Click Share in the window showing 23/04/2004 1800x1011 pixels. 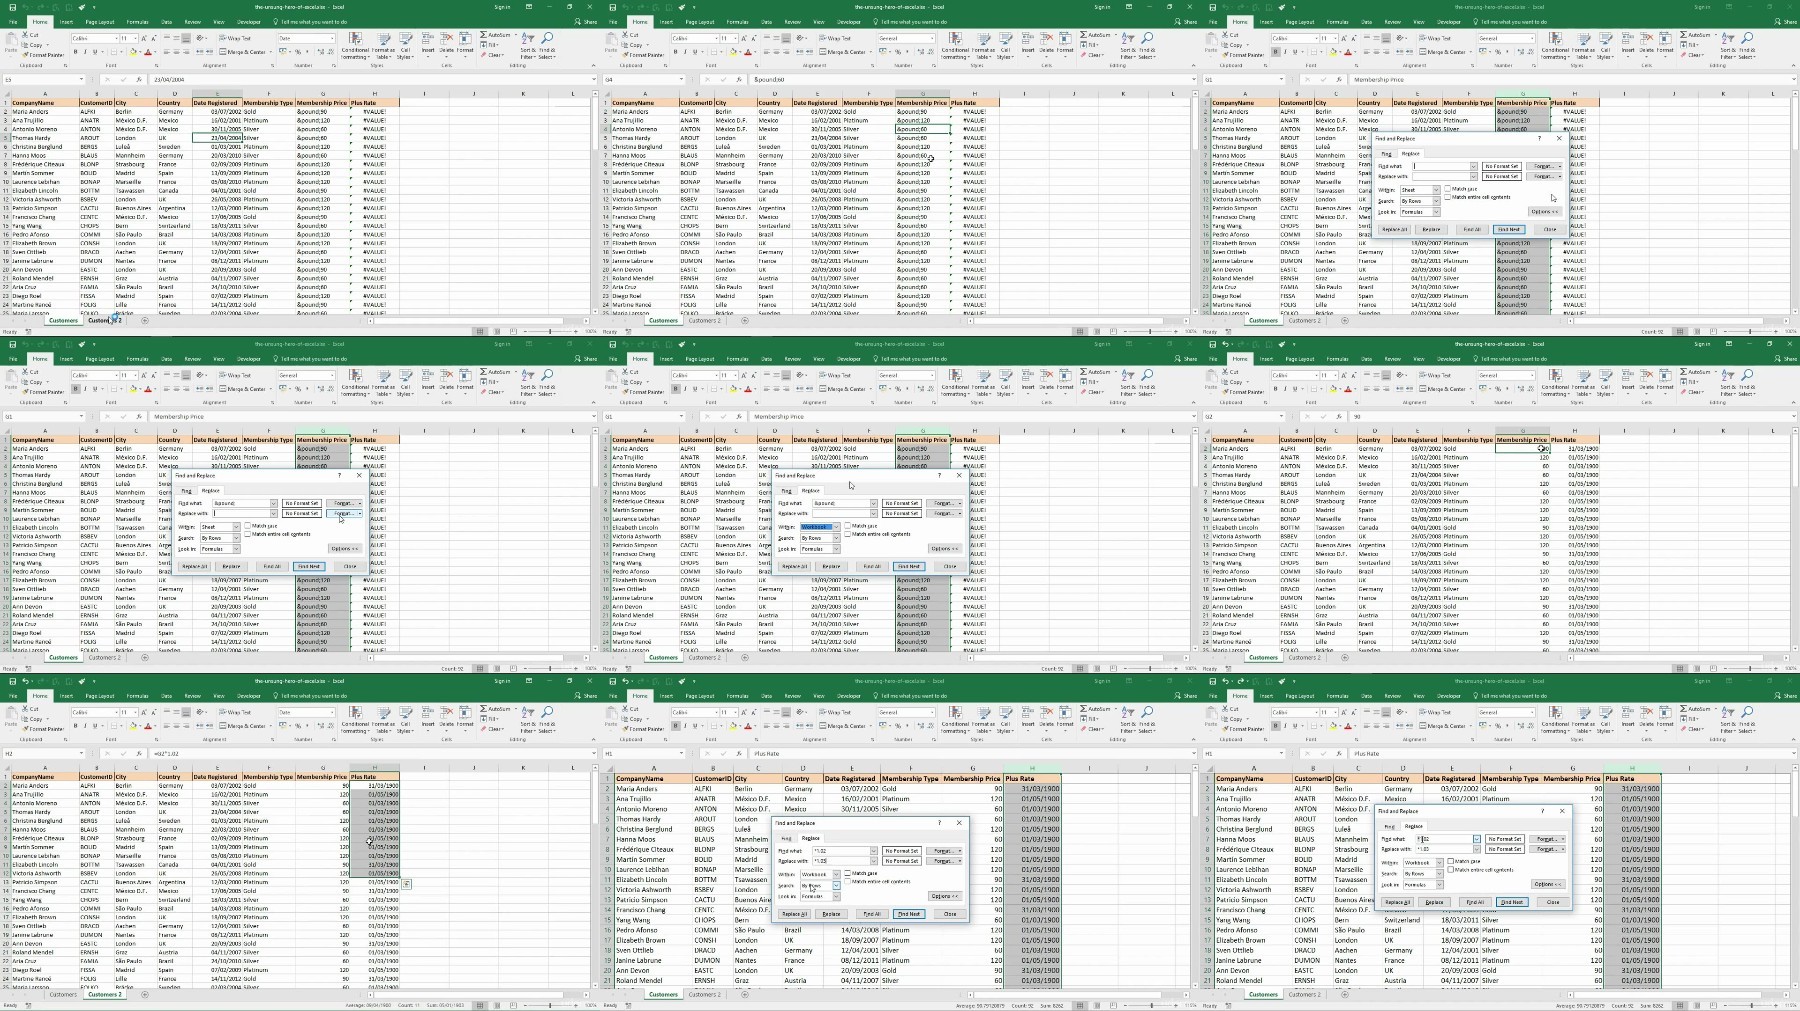[587, 22]
